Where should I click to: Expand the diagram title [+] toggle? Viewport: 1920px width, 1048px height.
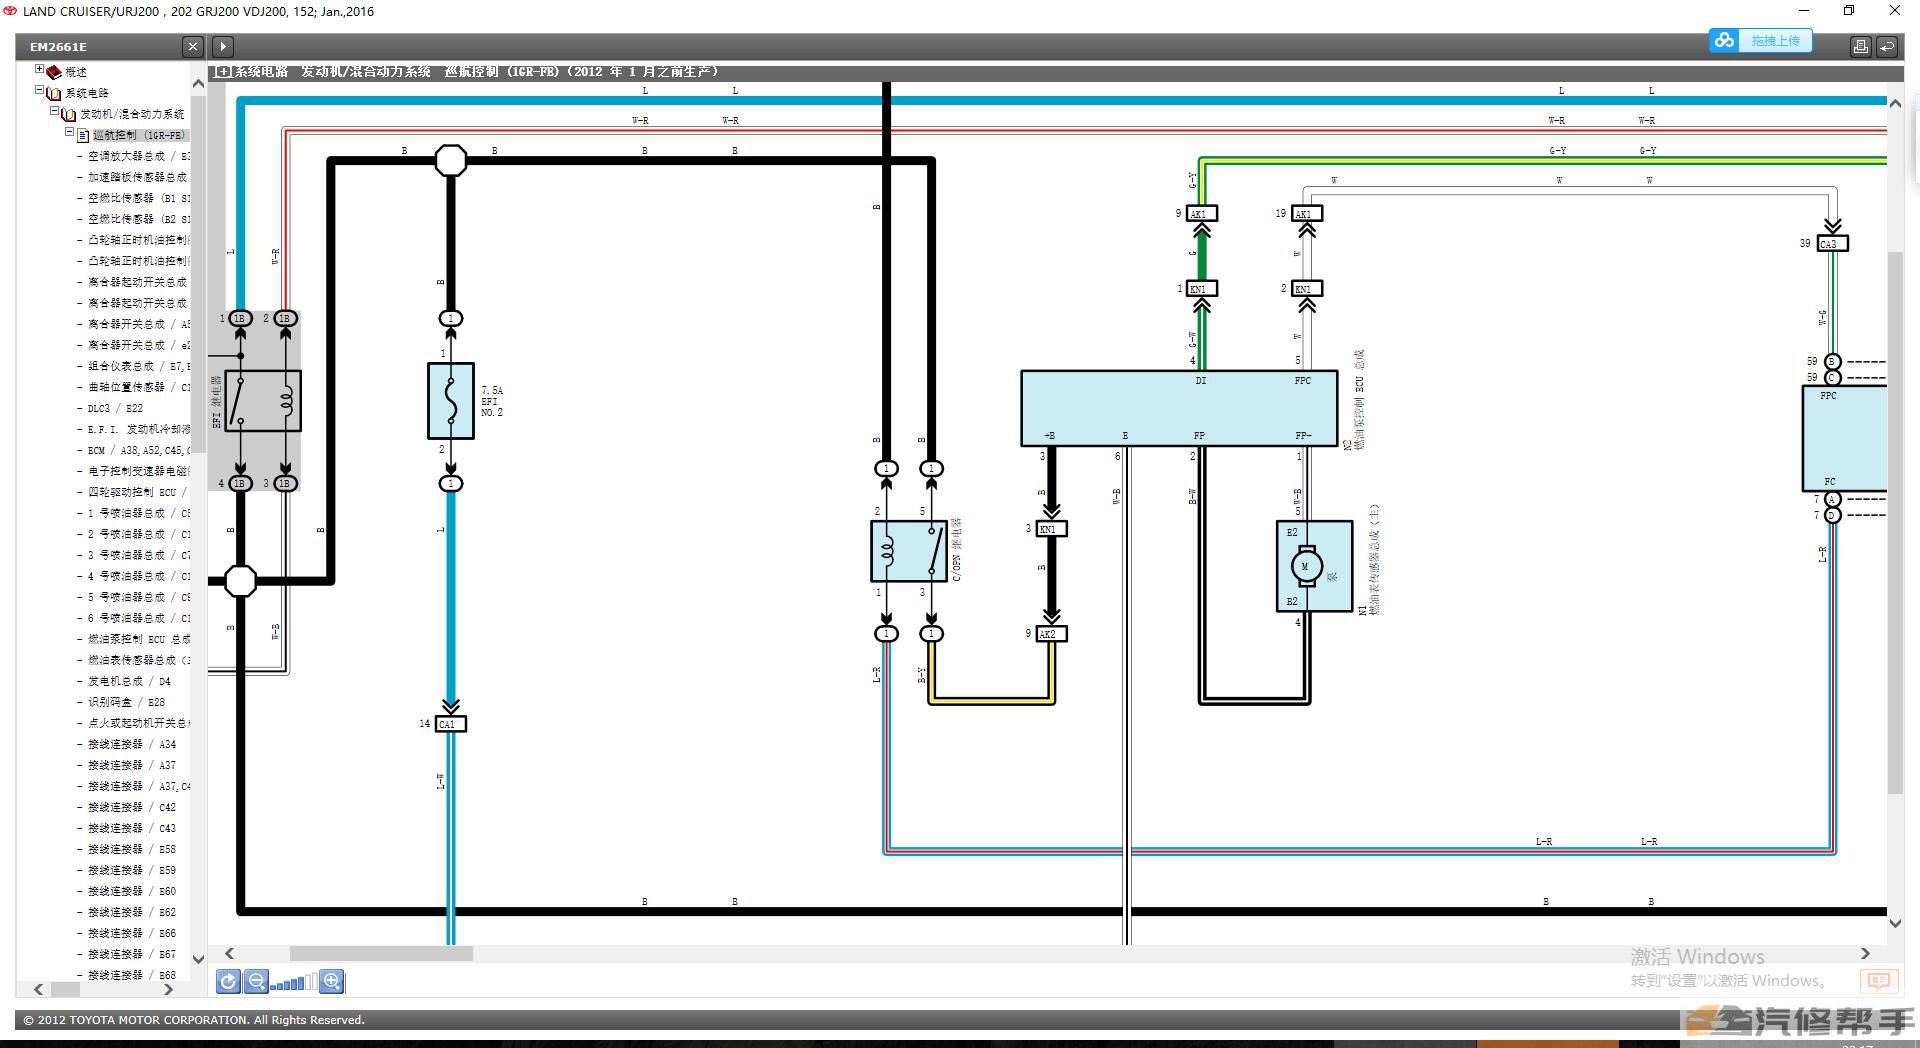[x=223, y=72]
